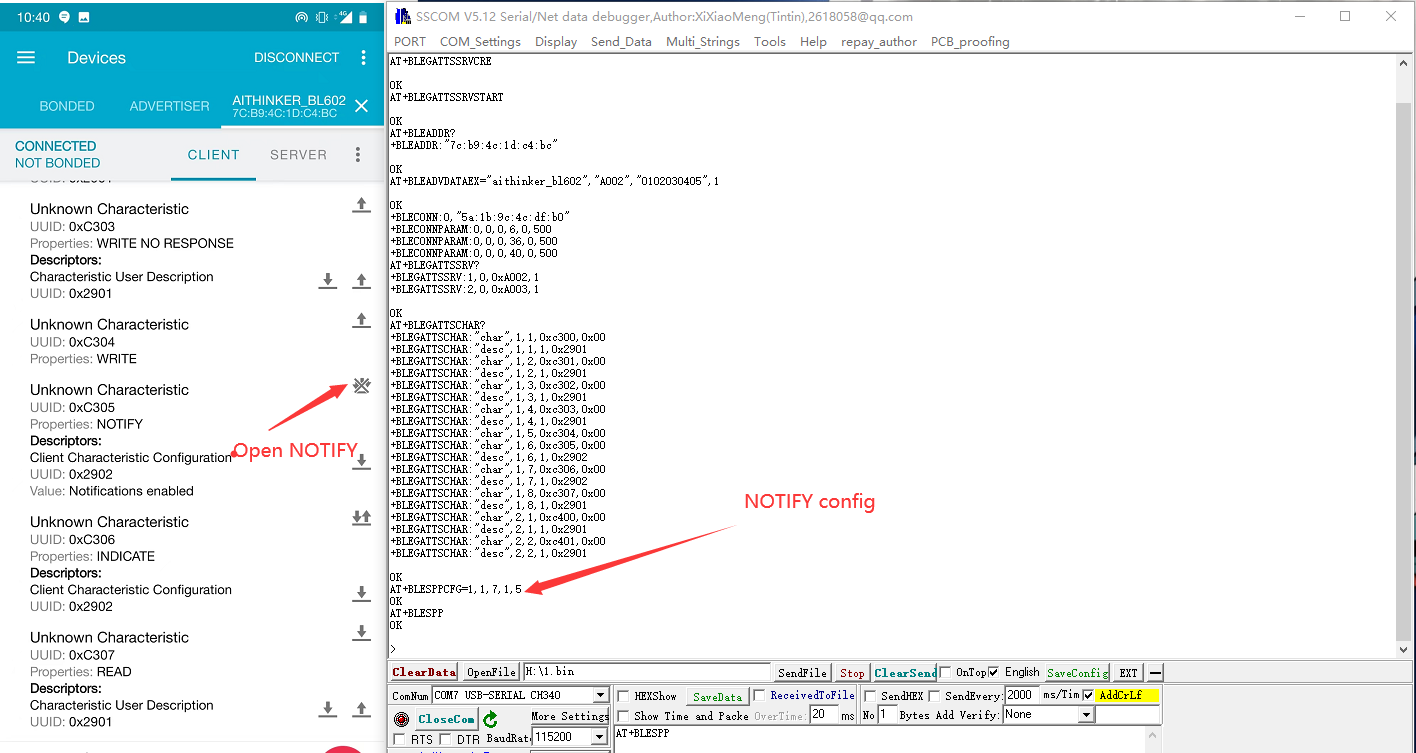Open the hamburger menu beside Devices

click(26, 58)
